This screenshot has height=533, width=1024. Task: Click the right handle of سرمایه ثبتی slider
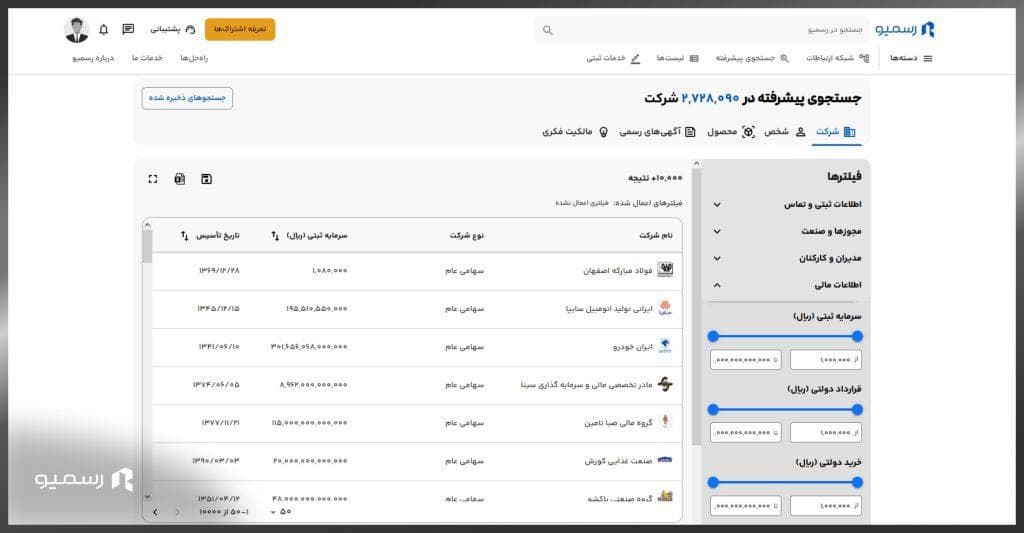pos(857,336)
